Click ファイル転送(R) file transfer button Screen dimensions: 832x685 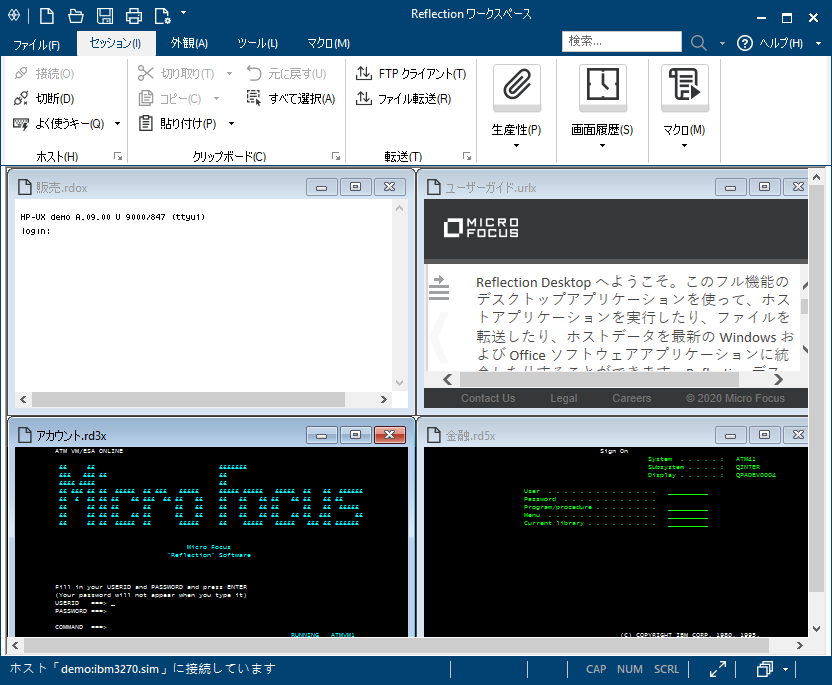pos(403,98)
